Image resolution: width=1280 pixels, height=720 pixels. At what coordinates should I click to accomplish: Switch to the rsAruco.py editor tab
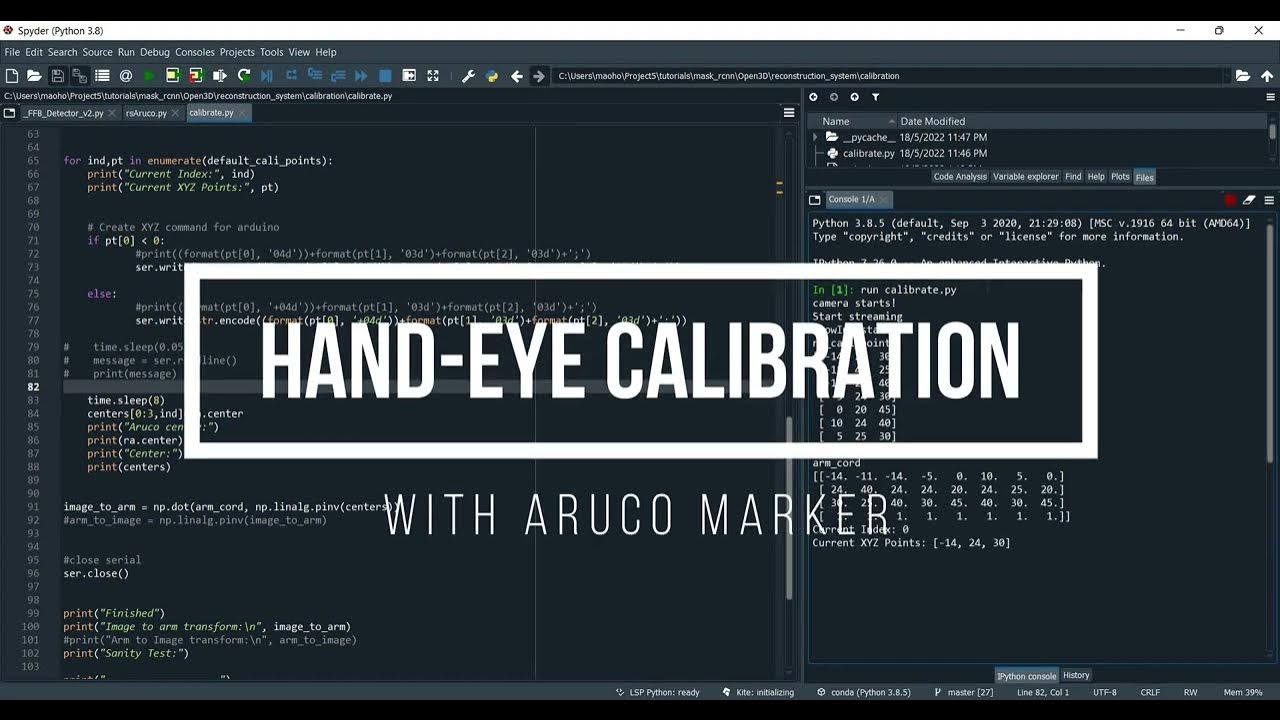coord(146,113)
